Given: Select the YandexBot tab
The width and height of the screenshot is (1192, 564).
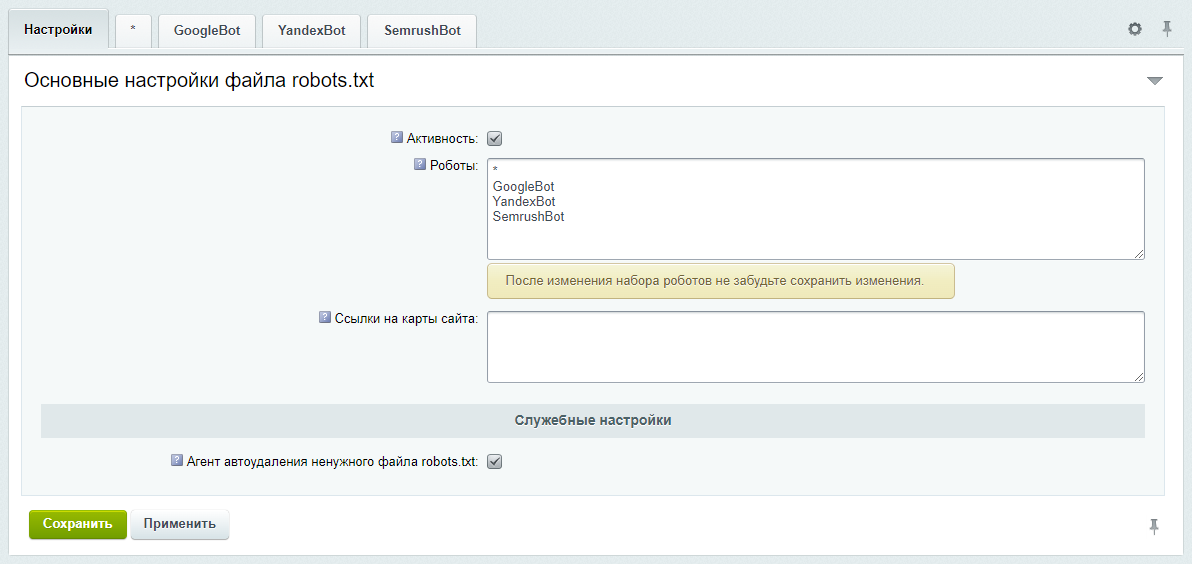Looking at the screenshot, I should (x=311, y=31).
